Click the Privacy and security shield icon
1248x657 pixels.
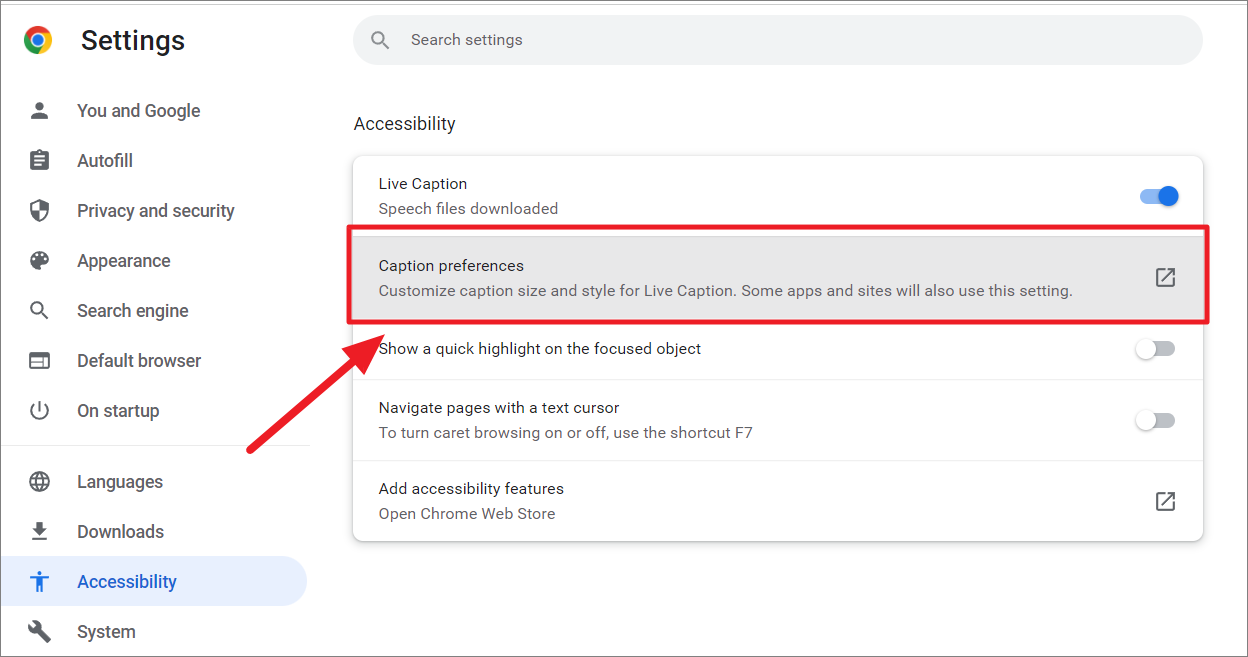tap(39, 211)
